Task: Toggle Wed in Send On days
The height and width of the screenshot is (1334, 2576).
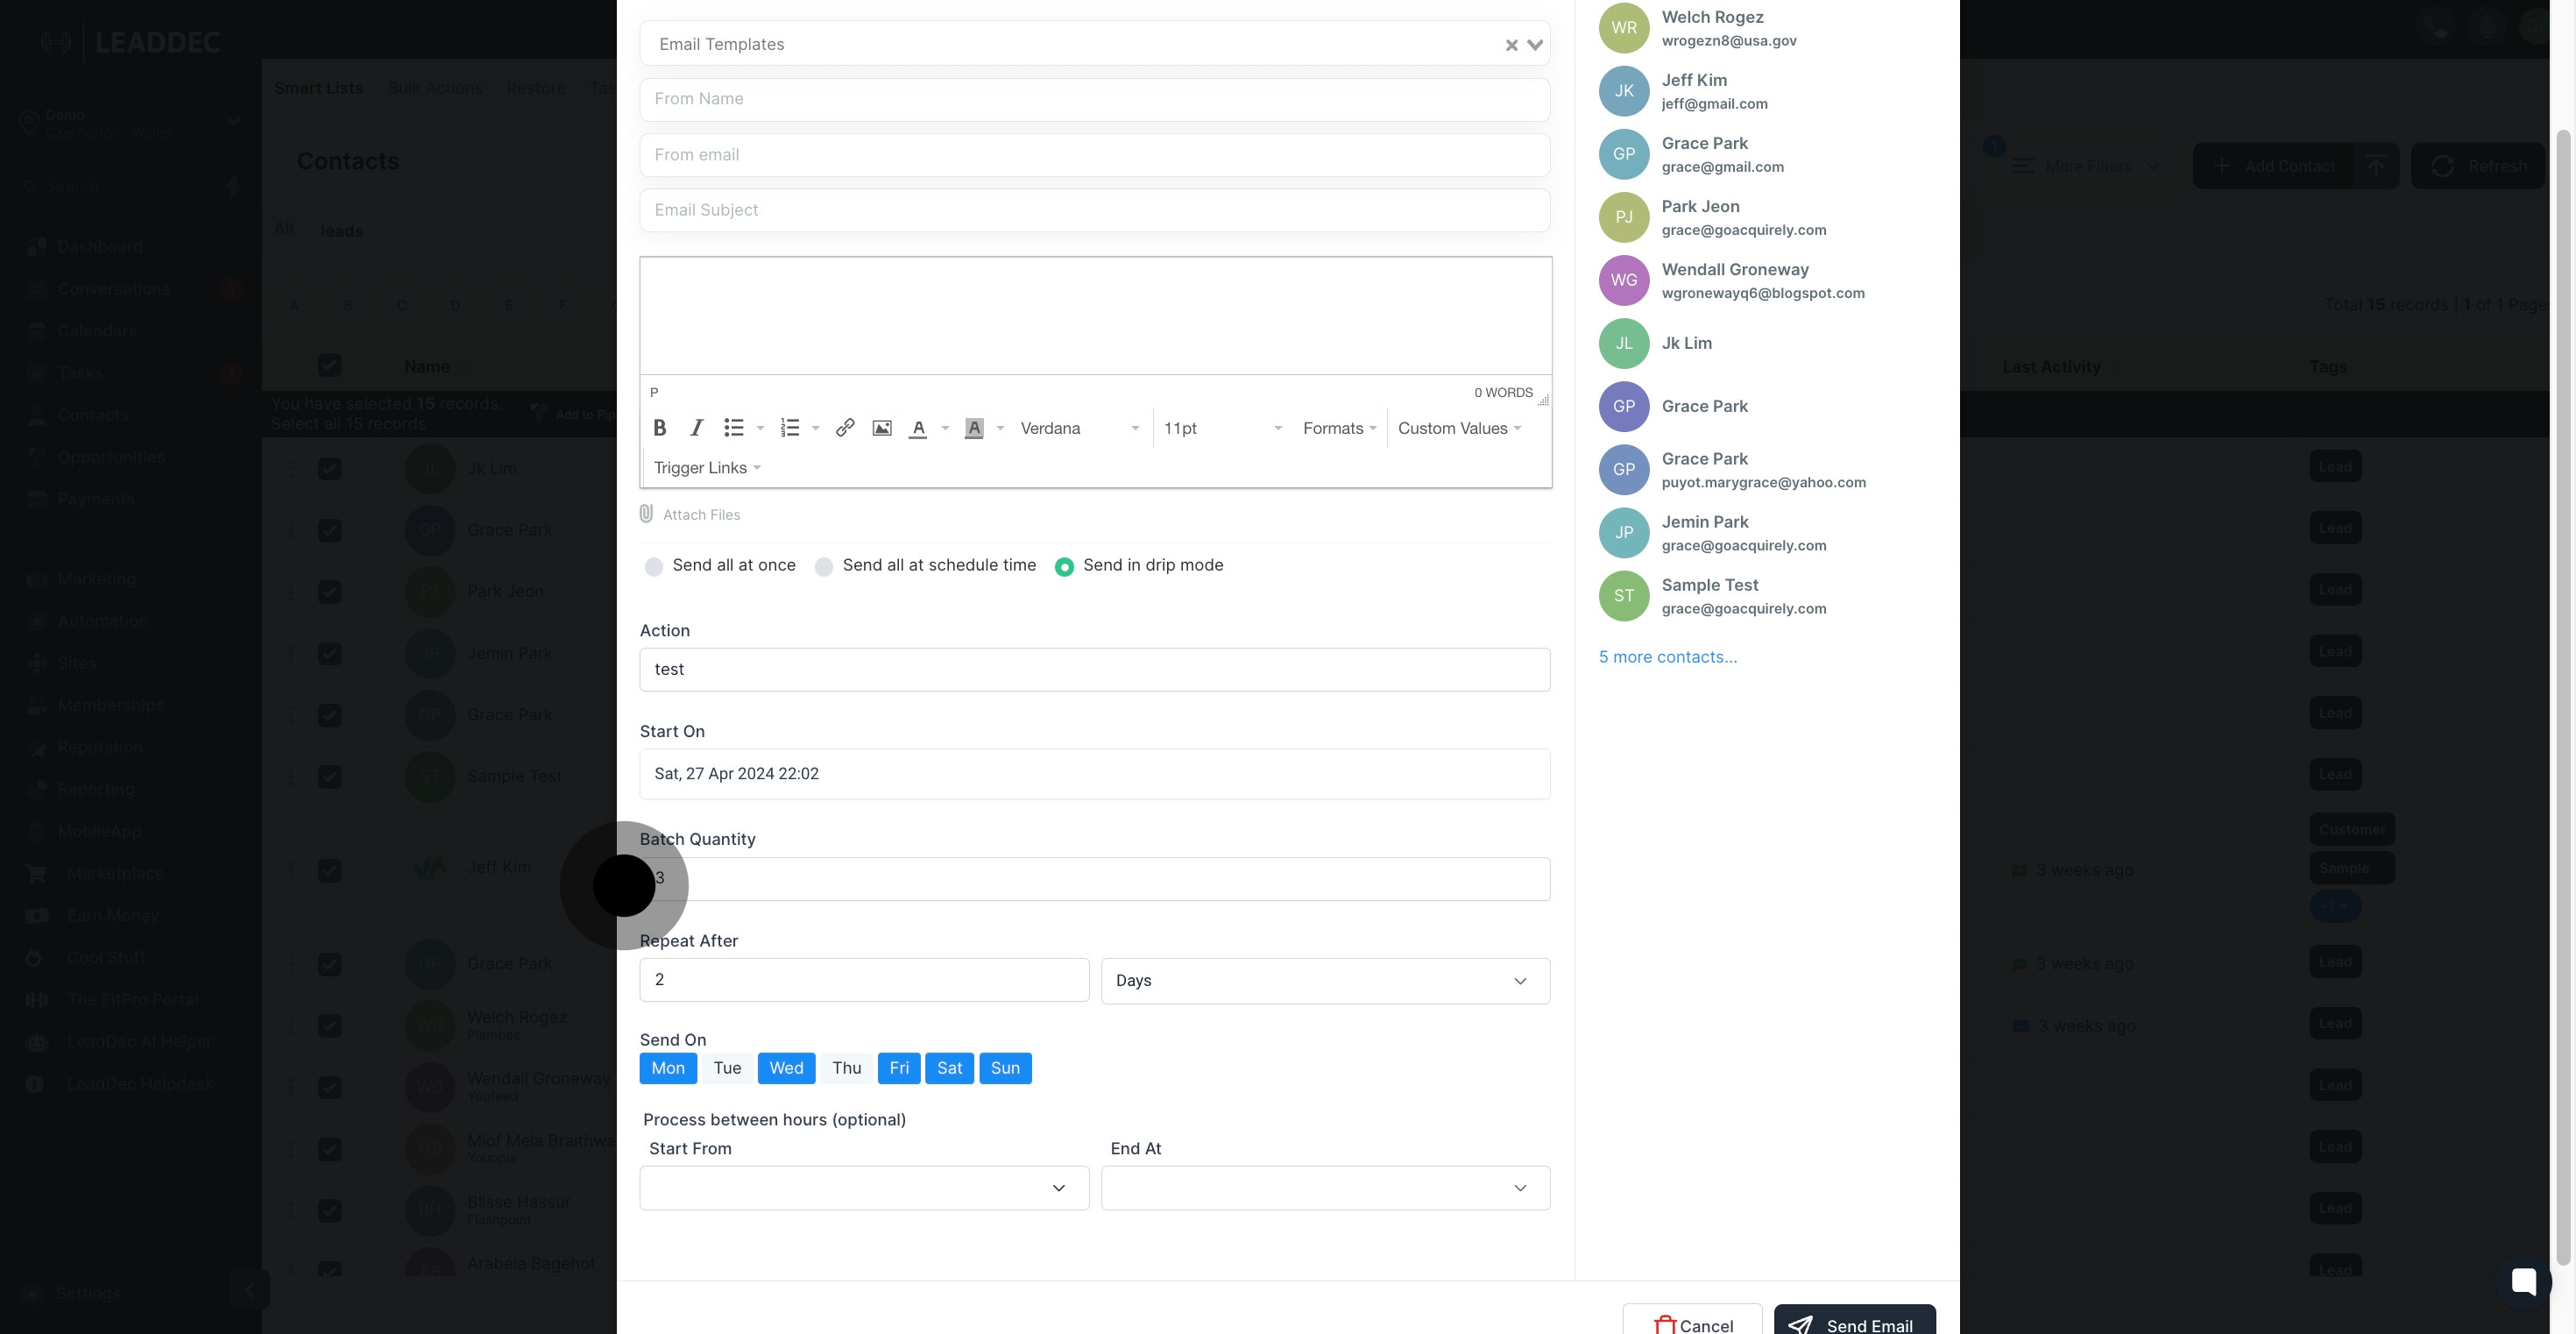Action: click(786, 1068)
